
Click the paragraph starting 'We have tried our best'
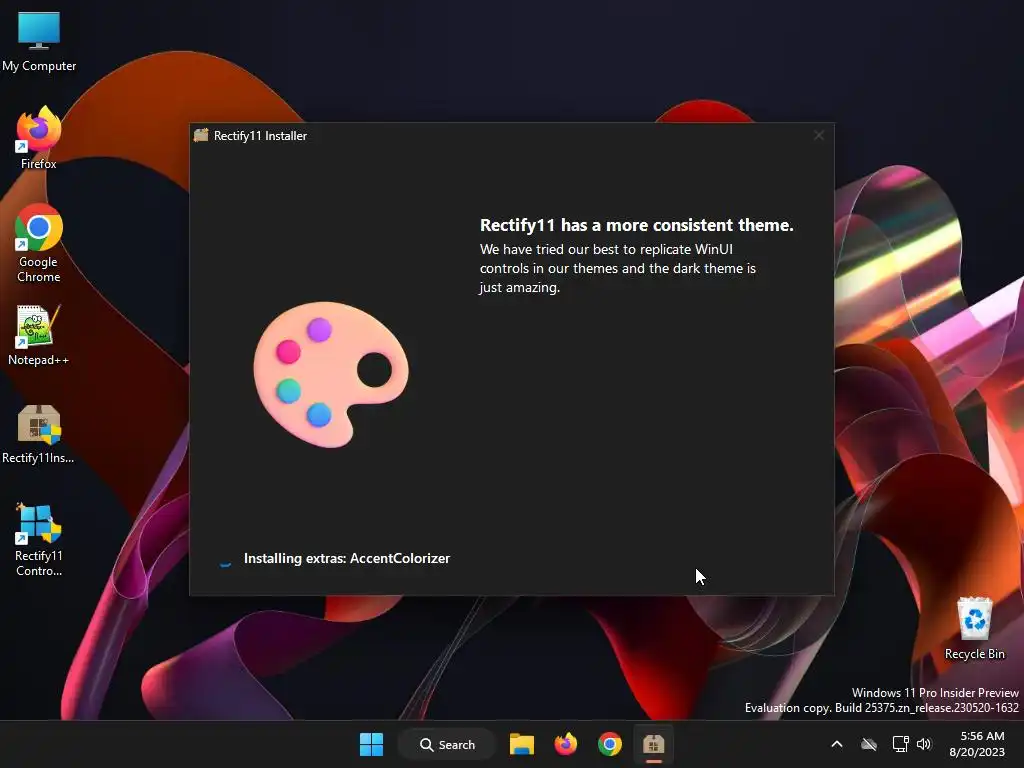618,268
